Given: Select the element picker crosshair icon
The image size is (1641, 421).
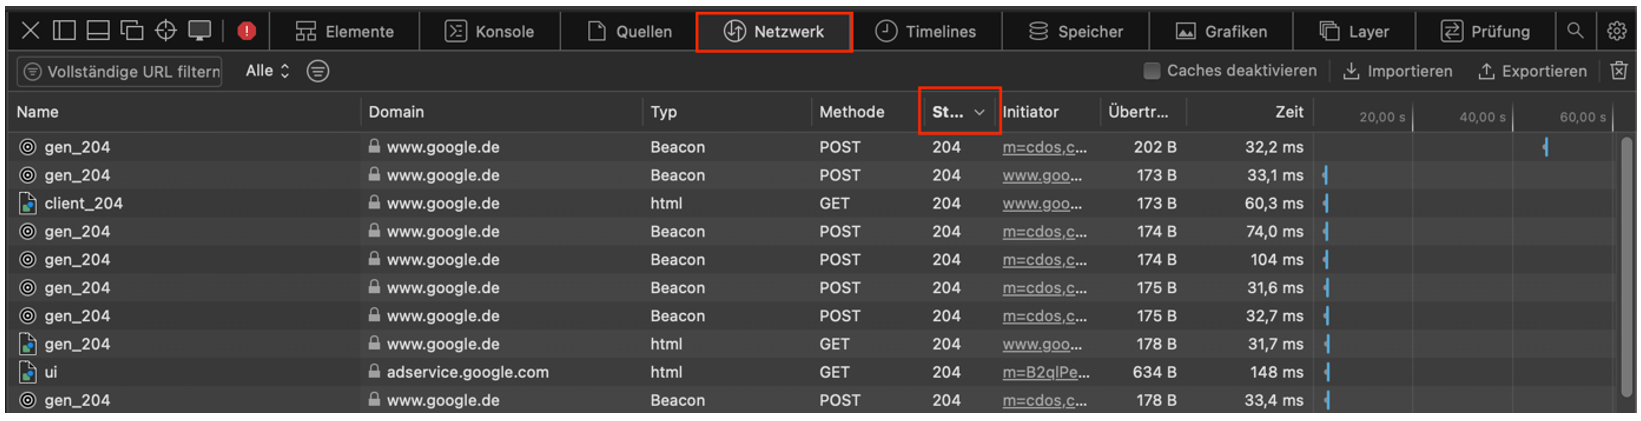Looking at the screenshot, I should [166, 31].
